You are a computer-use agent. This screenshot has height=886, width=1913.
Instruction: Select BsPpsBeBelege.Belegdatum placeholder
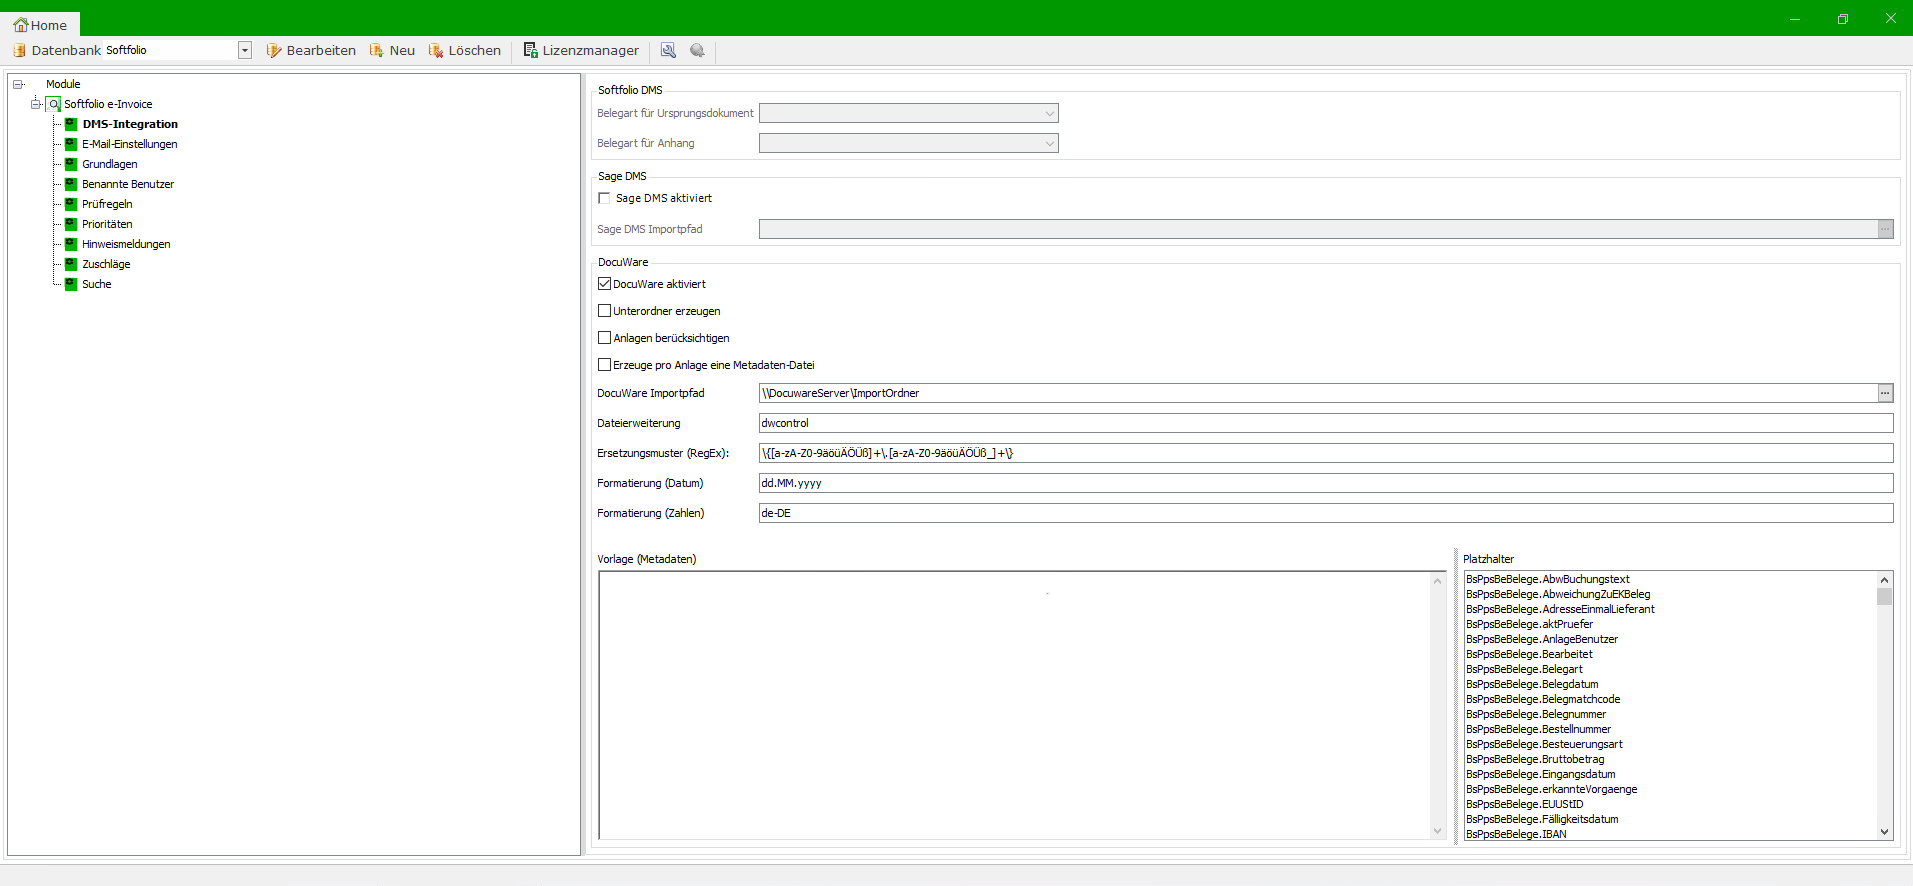1532,684
